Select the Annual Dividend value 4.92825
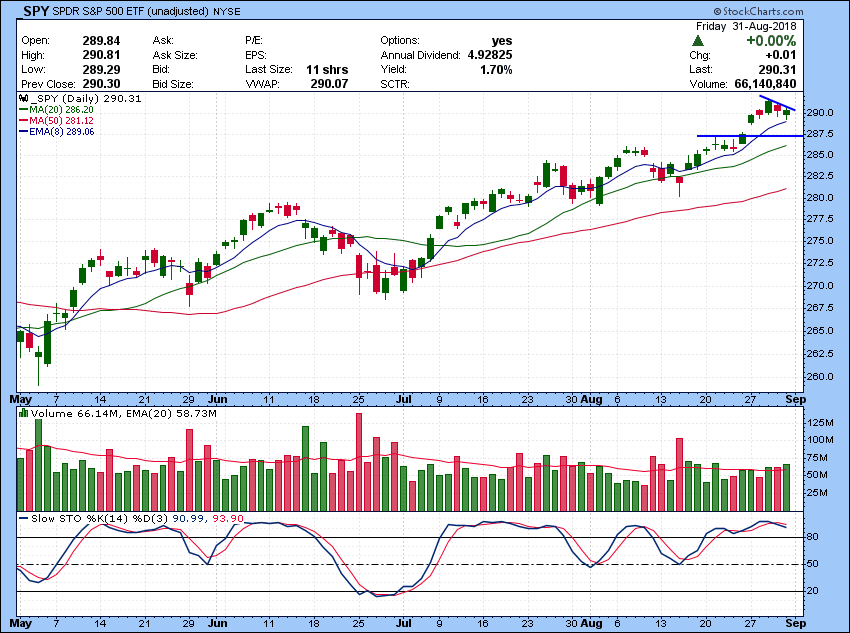 pyautogui.click(x=490, y=55)
